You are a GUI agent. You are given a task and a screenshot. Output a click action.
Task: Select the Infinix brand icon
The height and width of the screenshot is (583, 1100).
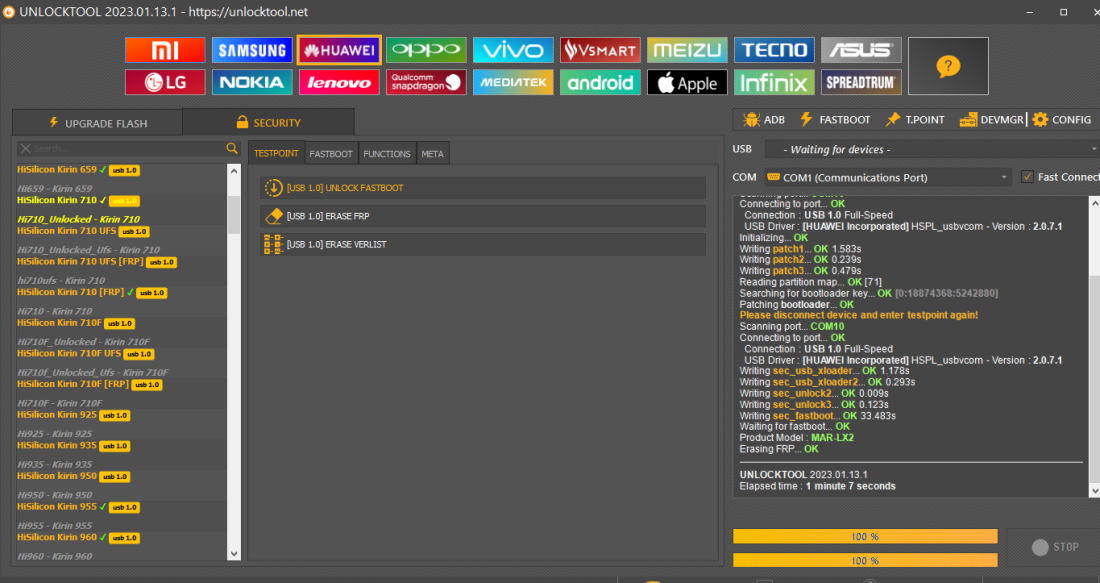[774, 82]
